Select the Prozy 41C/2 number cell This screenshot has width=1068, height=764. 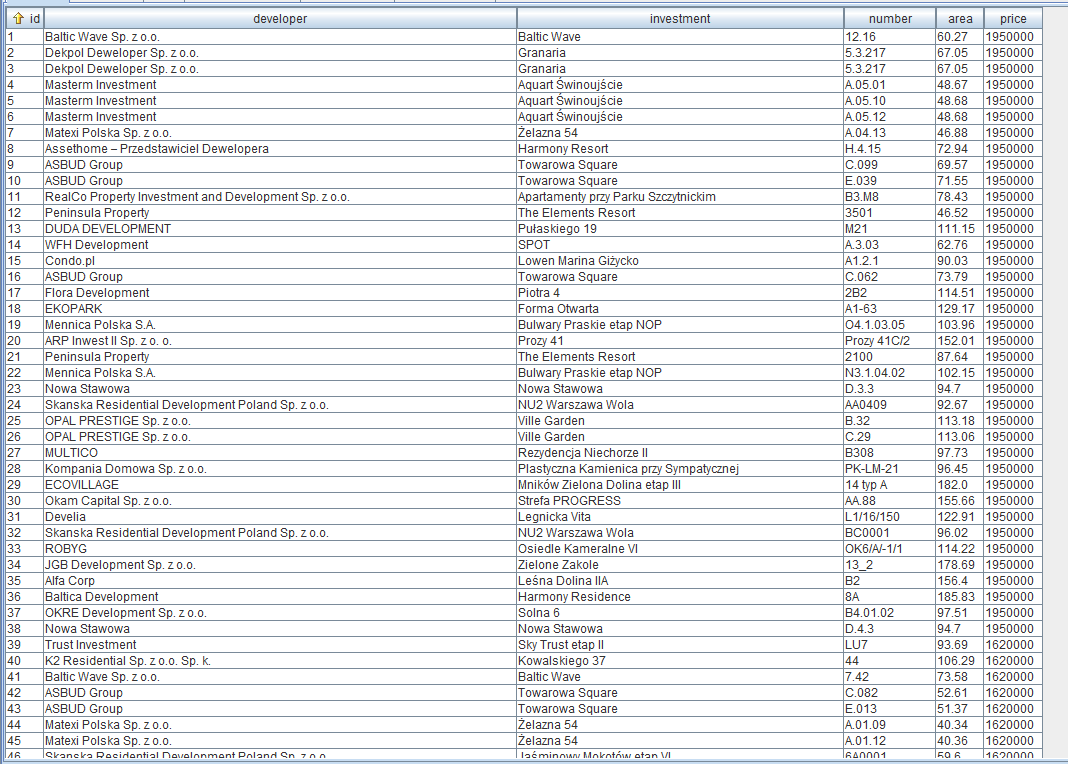click(x=877, y=341)
